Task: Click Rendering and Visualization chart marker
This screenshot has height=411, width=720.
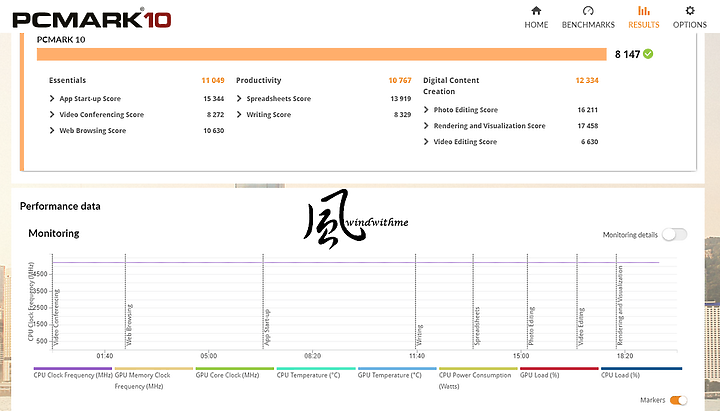Action: (620, 305)
